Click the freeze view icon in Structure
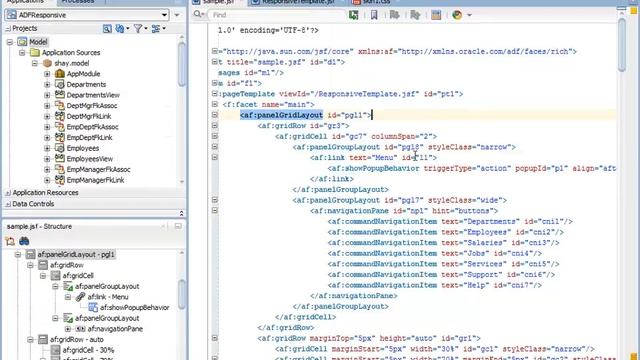Viewport: 640px width, 360px height. point(10,241)
